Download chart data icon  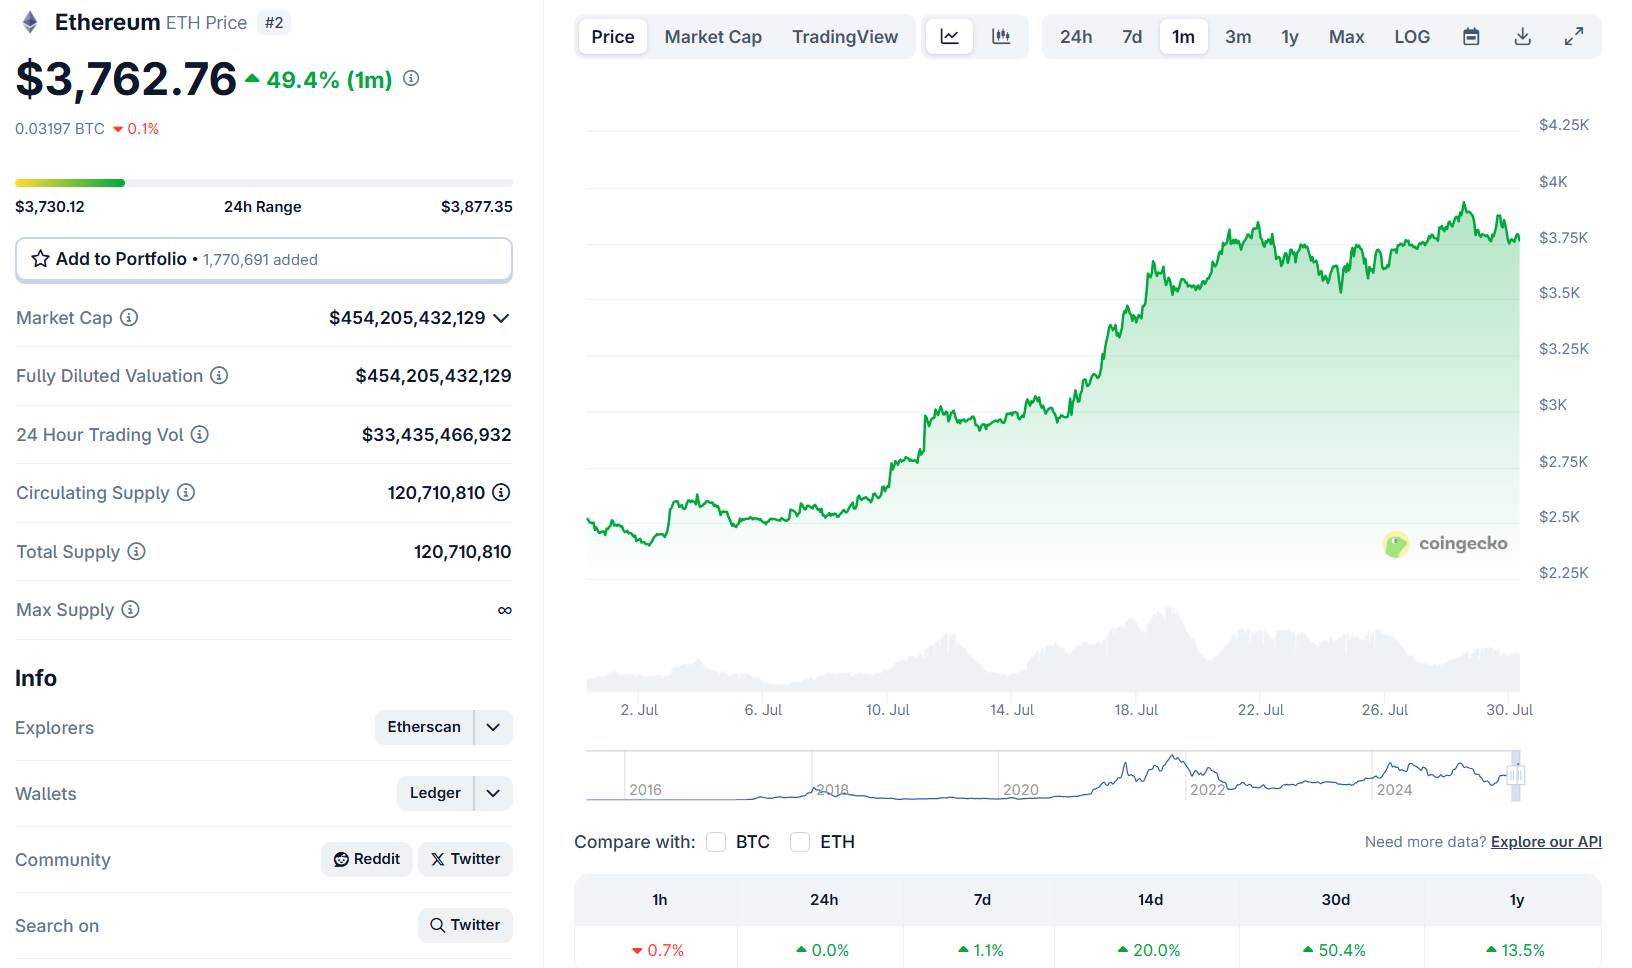(x=1523, y=37)
